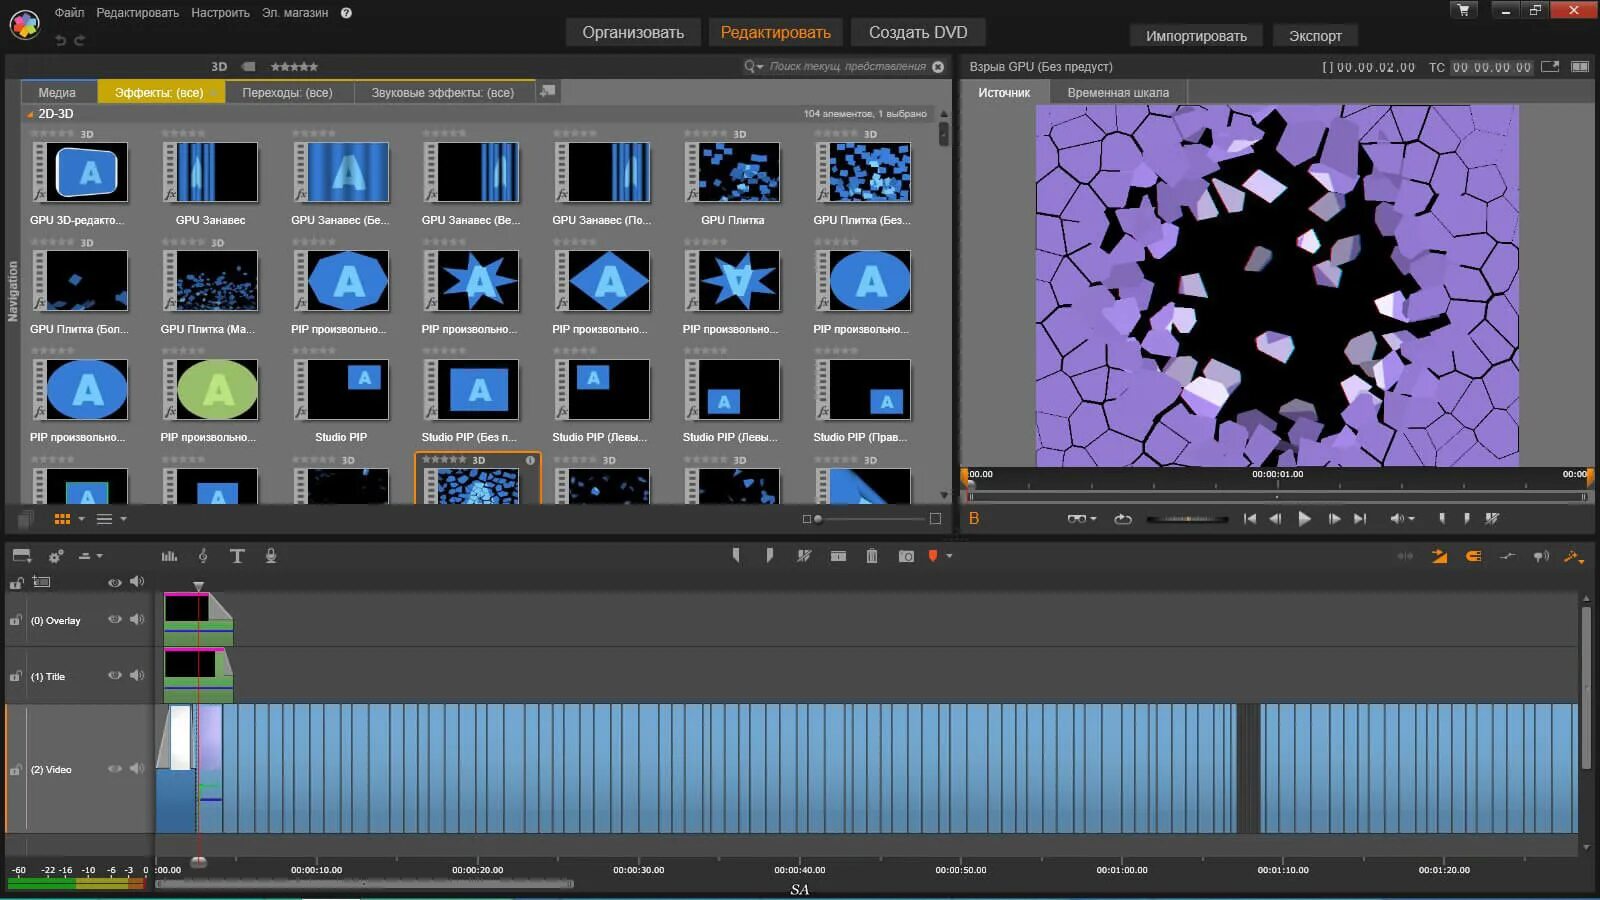Adjust the library thumbnail size slider
Viewport: 1600px width, 900px height.
(870, 519)
